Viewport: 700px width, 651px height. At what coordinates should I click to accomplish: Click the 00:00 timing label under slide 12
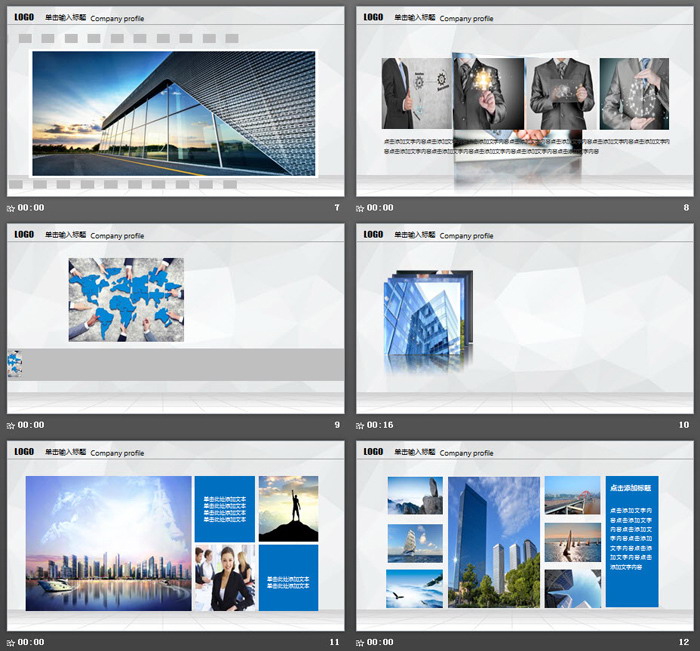click(x=380, y=642)
